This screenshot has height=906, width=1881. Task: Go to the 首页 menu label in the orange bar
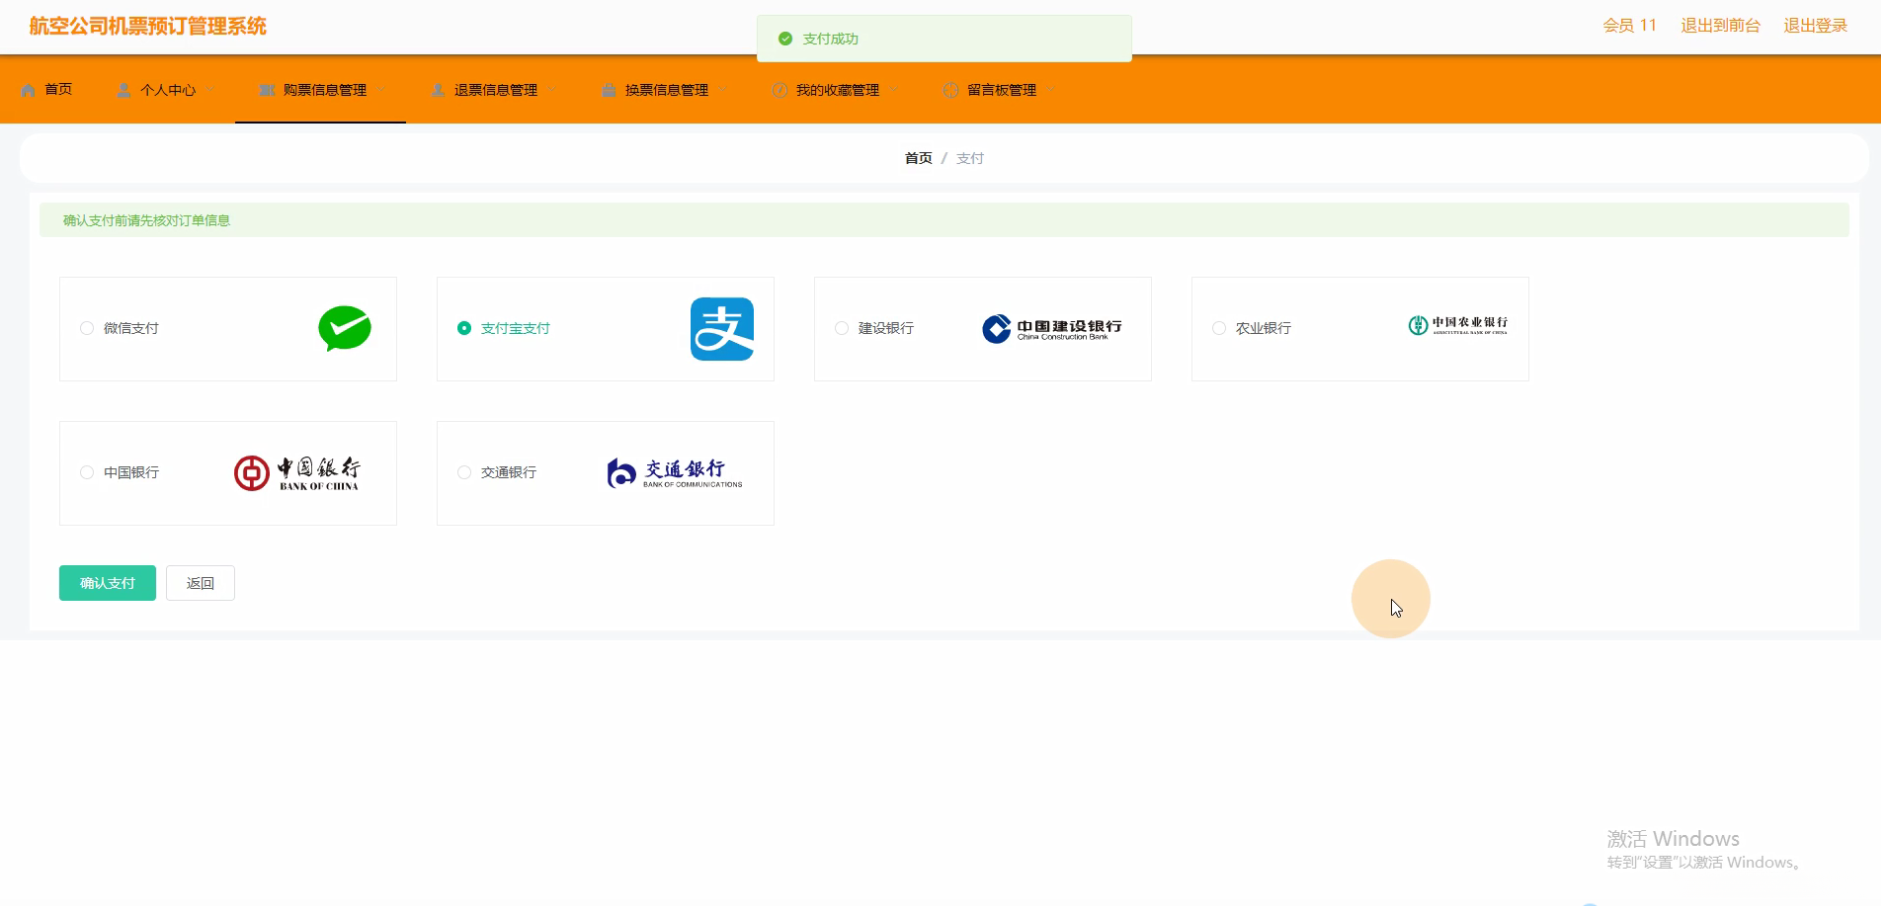click(x=58, y=89)
